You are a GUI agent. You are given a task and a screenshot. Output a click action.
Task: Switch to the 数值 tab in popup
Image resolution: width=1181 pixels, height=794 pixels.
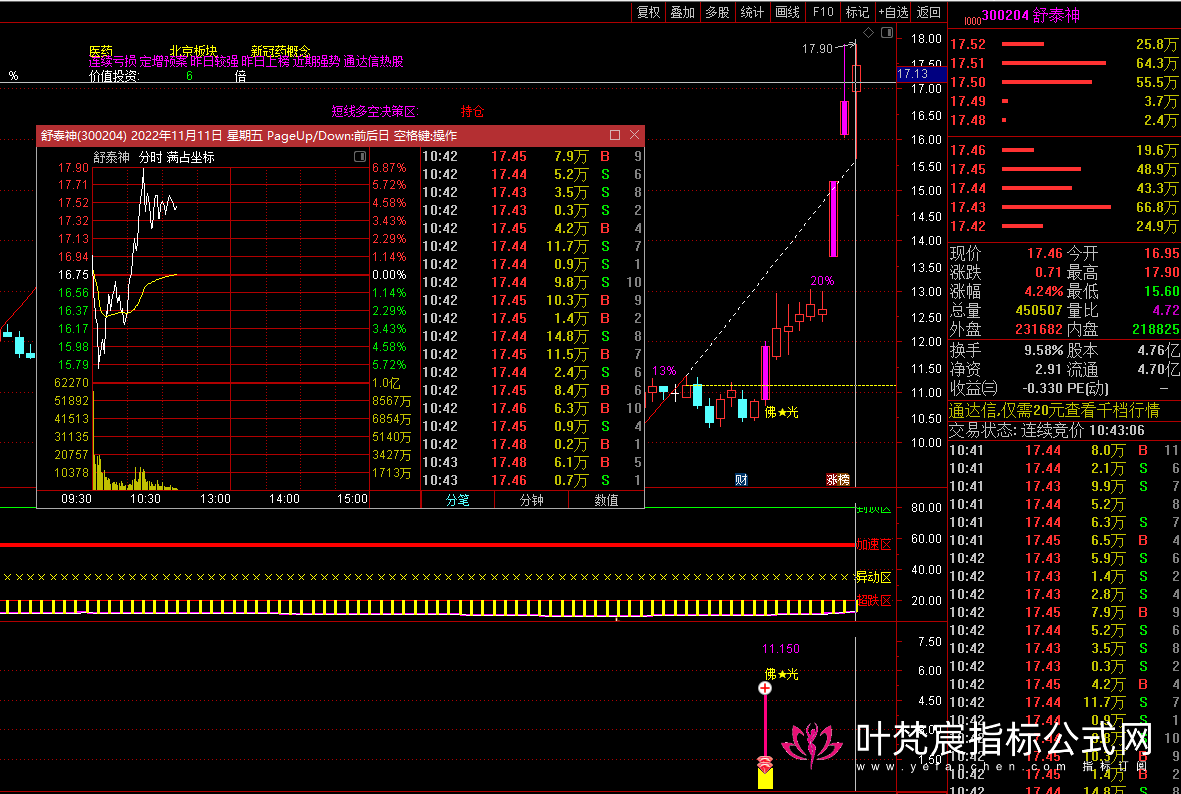[606, 499]
